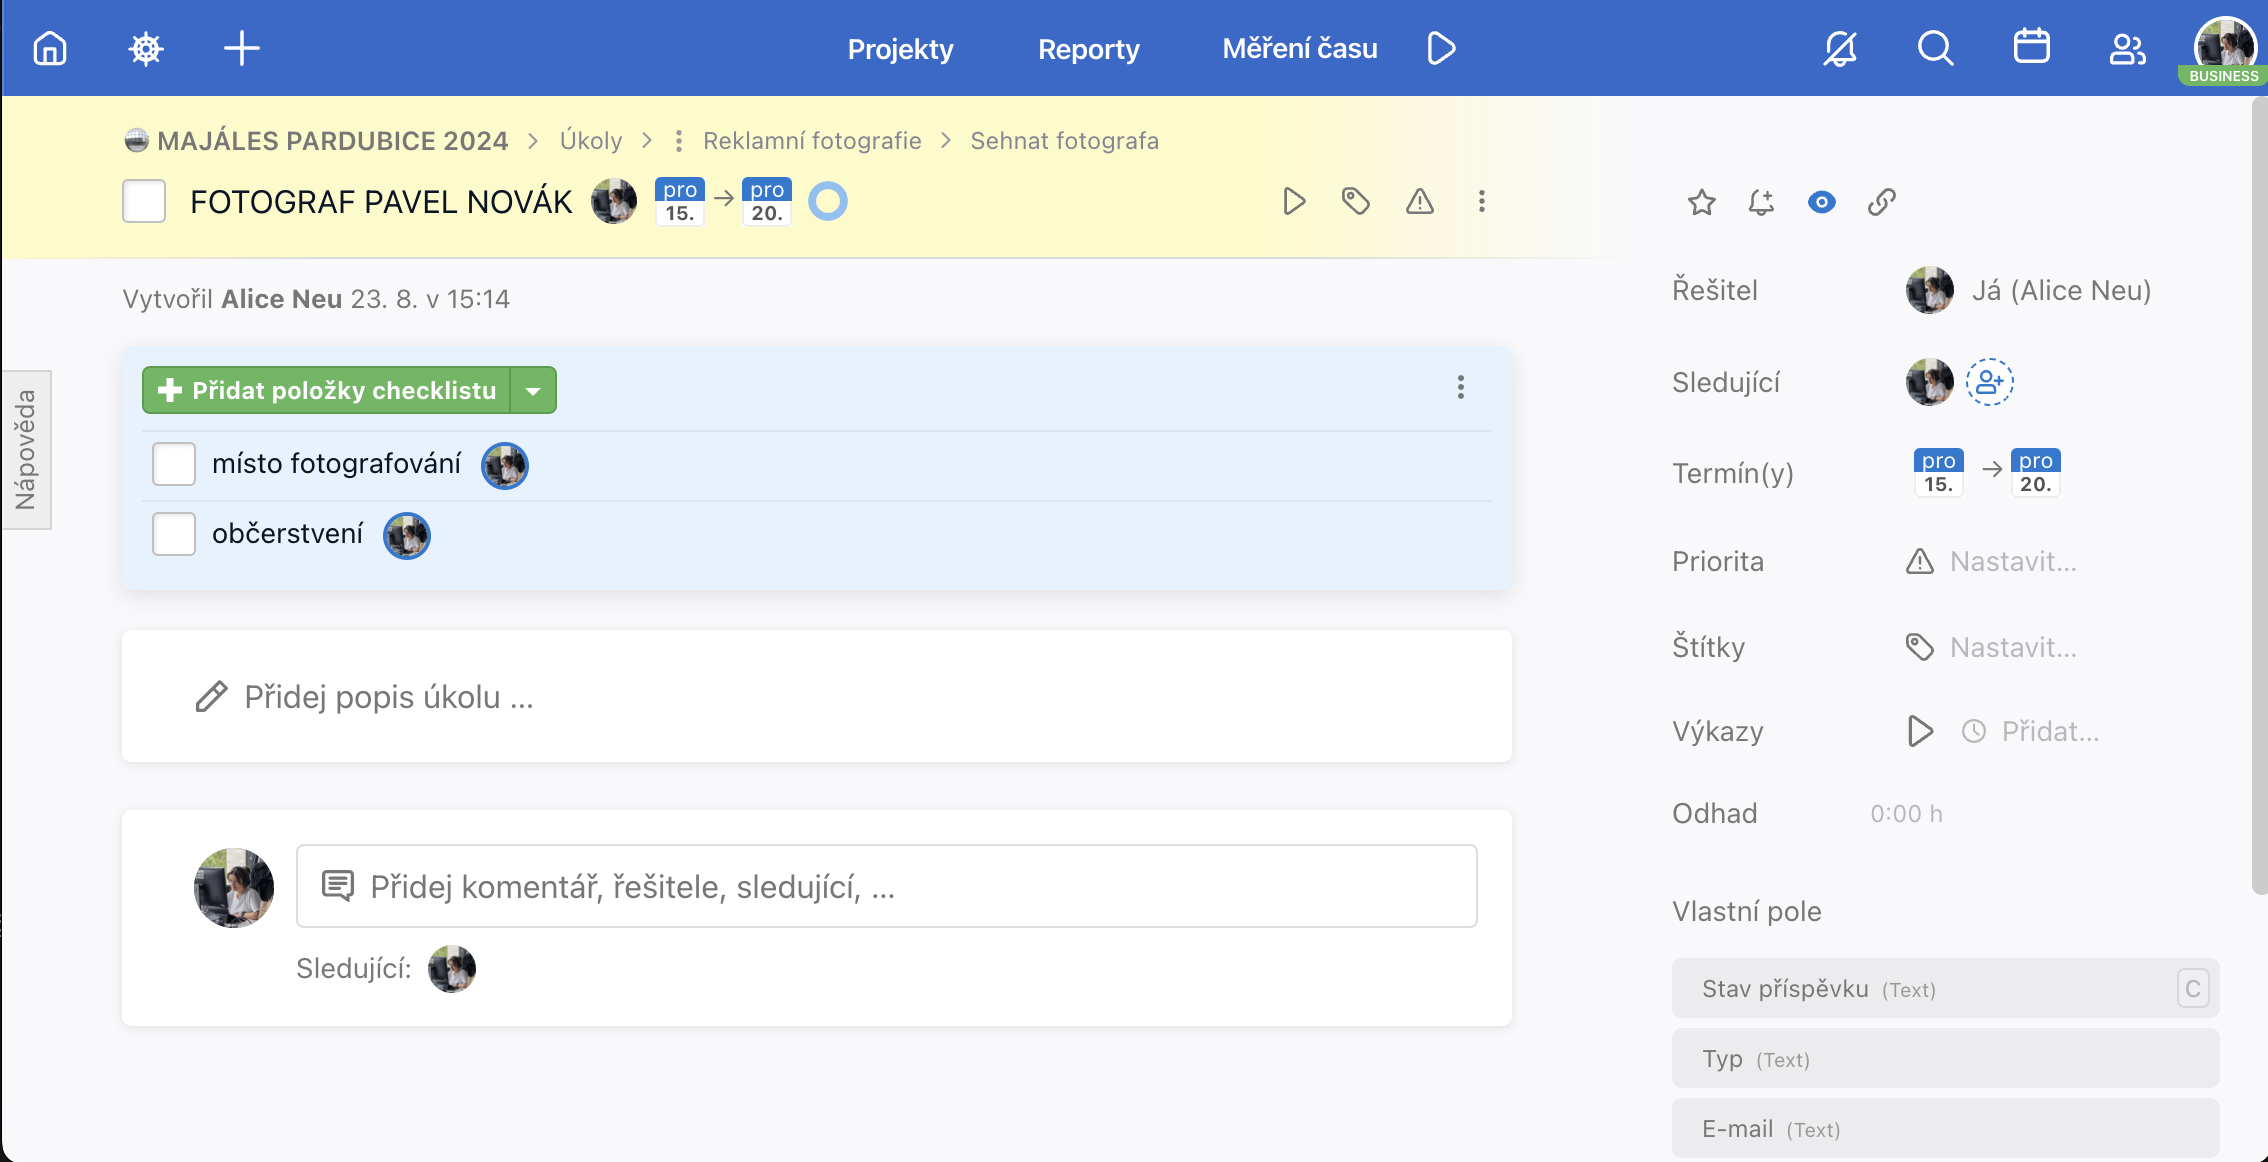
Task: Open the Termín(y) end date 20
Action: click(2035, 472)
